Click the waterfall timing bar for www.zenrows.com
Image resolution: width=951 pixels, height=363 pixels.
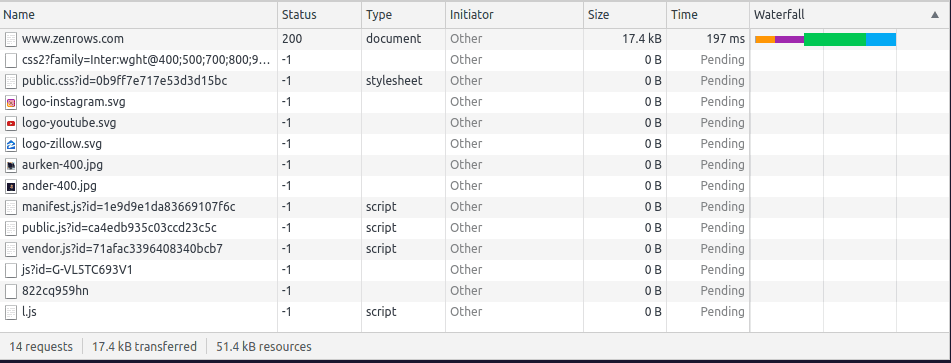coord(825,39)
